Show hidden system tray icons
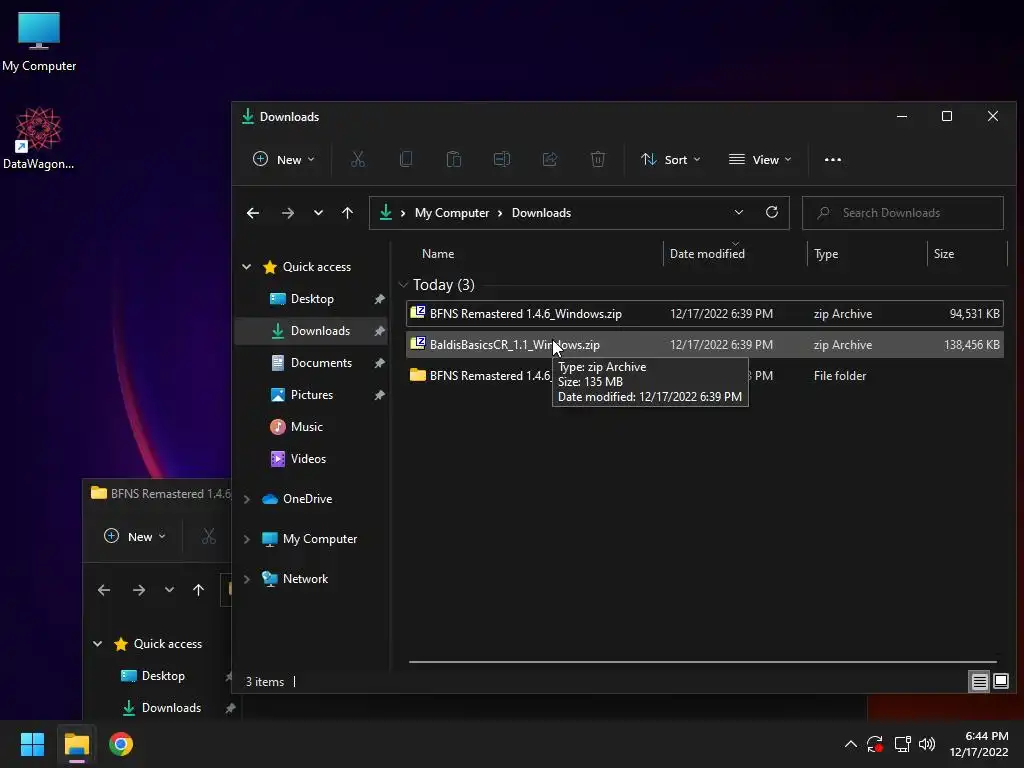Screen dimensions: 1024x768 [850, 743]
